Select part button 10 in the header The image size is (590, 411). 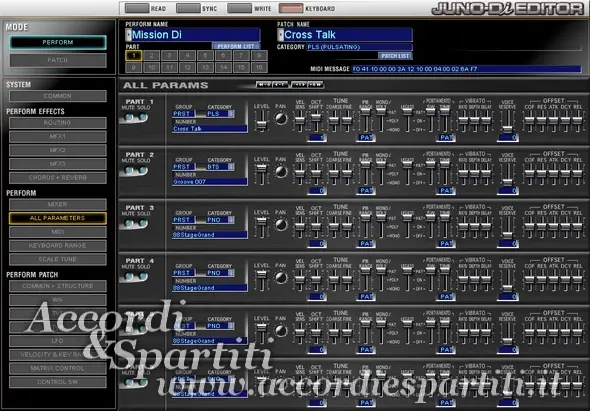tap(151, 67)
